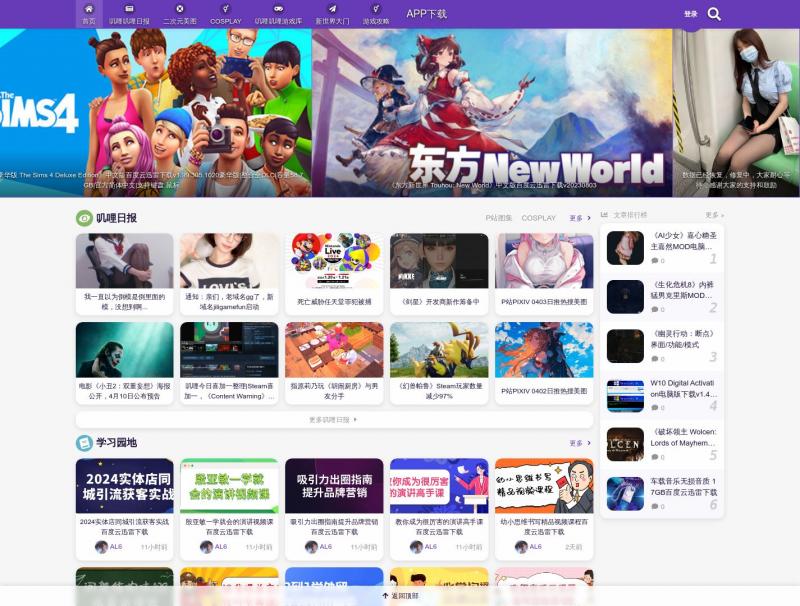
Task: Click the ranking chart icon in sidebar header
Action: coord(605,215)
